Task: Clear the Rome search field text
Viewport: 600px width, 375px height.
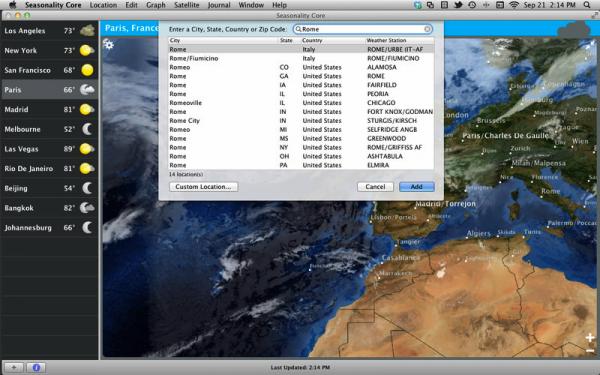Action: click(427, 29)
